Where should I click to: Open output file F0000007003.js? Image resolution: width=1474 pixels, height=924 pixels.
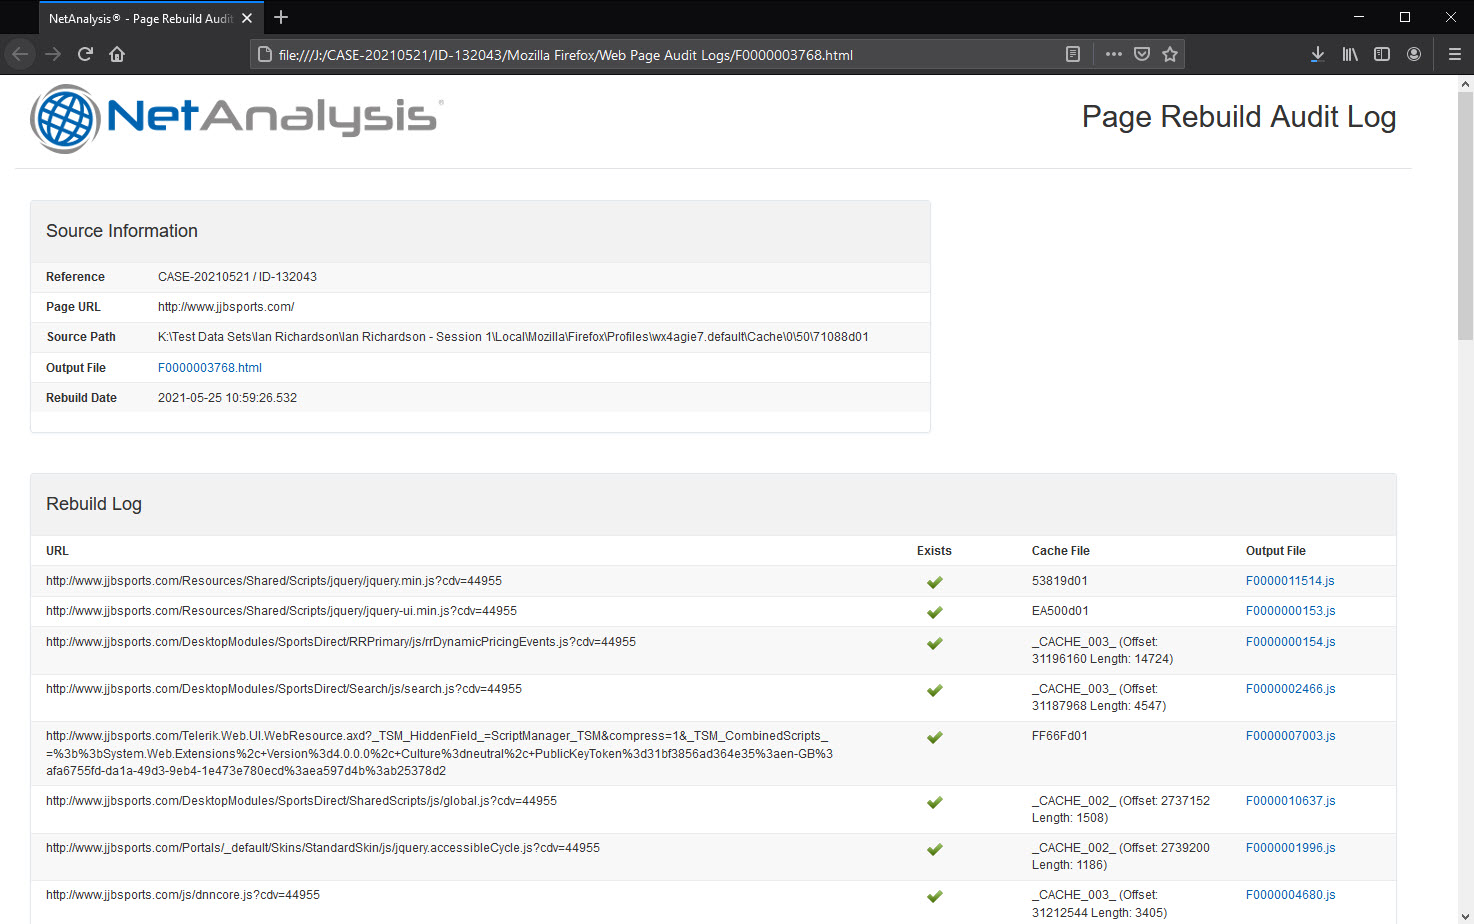click(x=1290, y=736)
